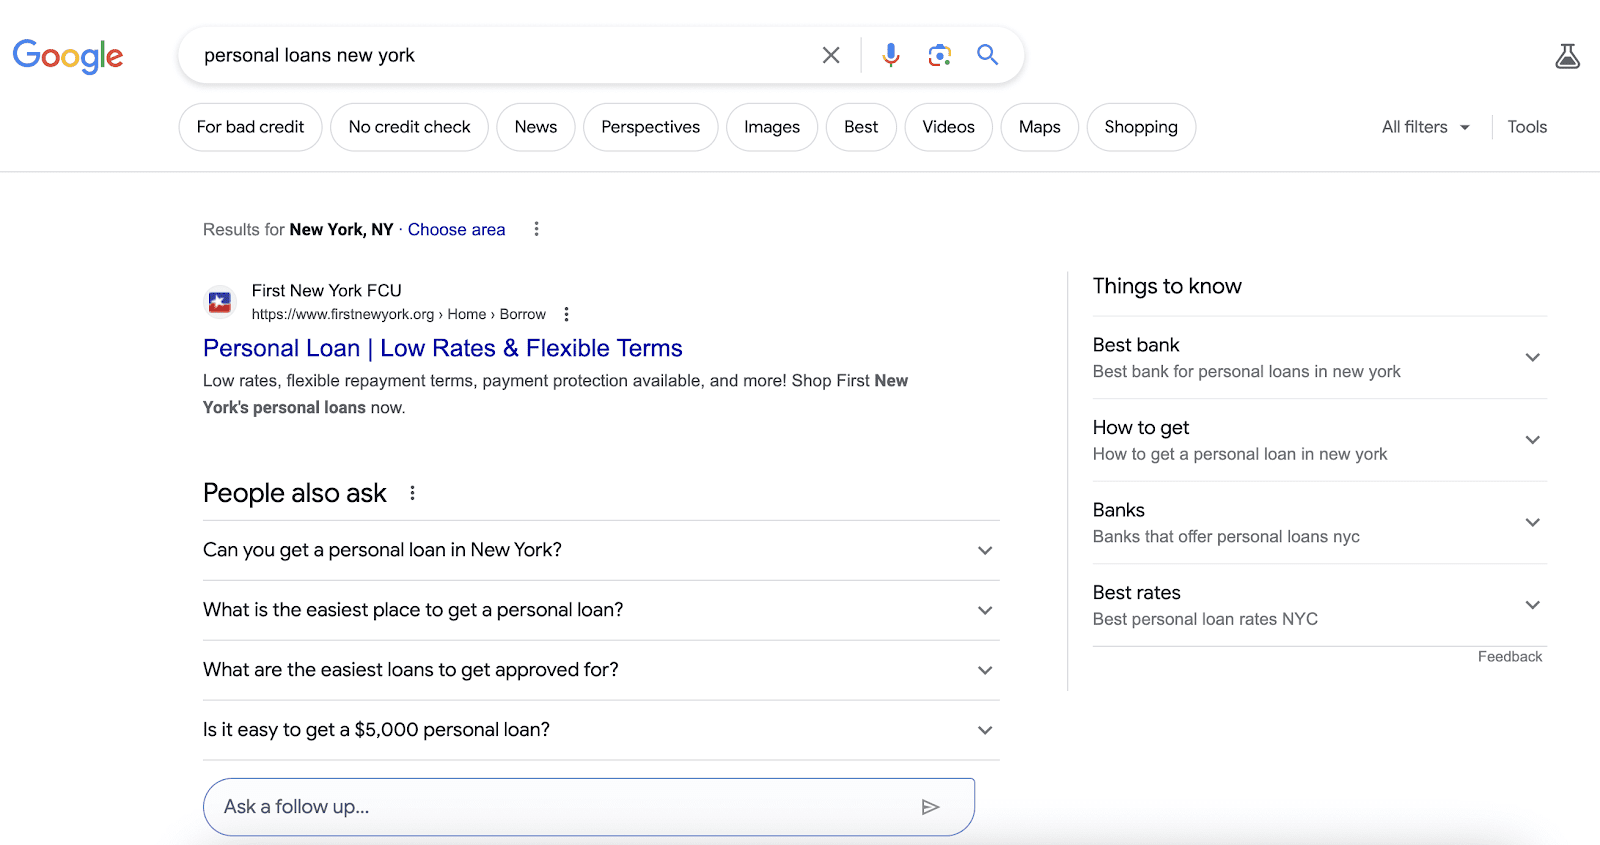
Task: Switch to the News tab
Action: (536, 127)
